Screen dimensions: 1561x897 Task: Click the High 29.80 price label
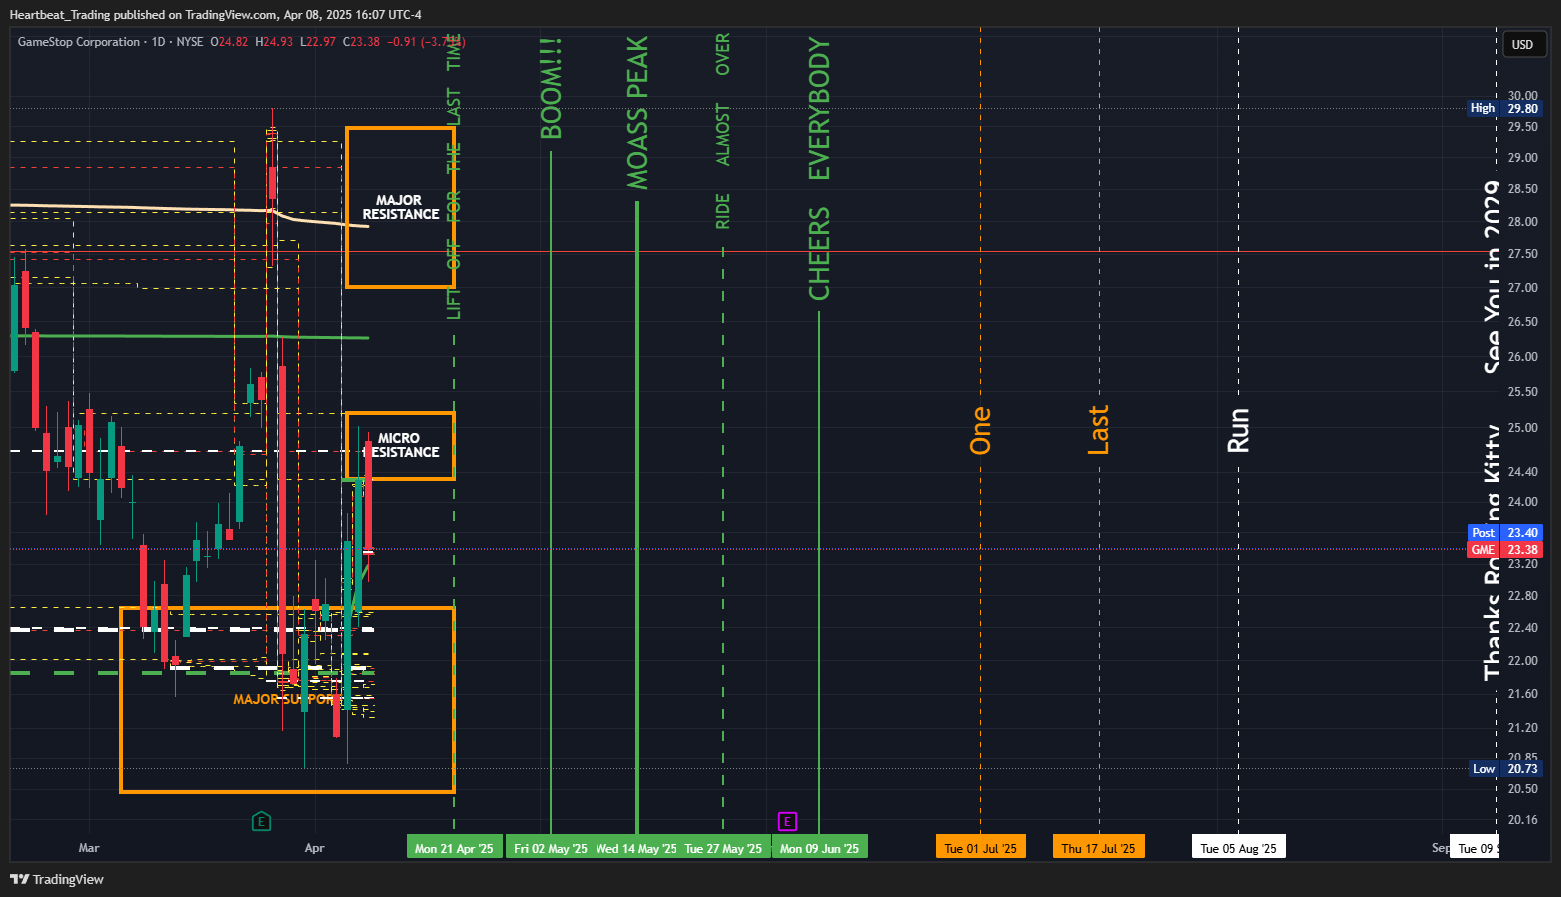coord(1505,108)
